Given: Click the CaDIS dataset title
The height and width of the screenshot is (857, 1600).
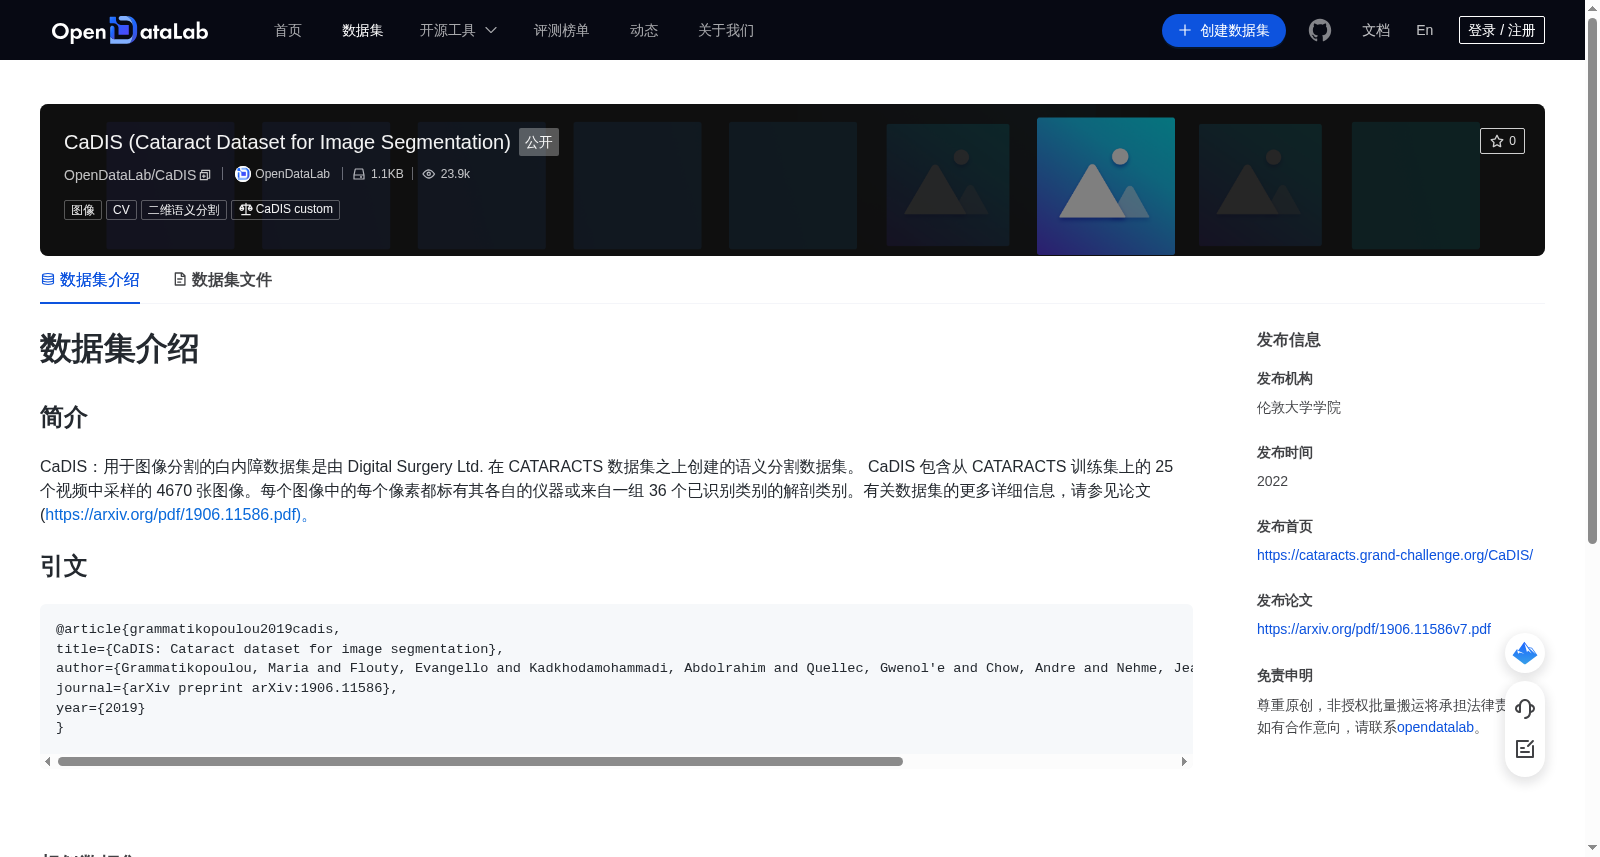Looking at the screenshot, I should [287, 142].
